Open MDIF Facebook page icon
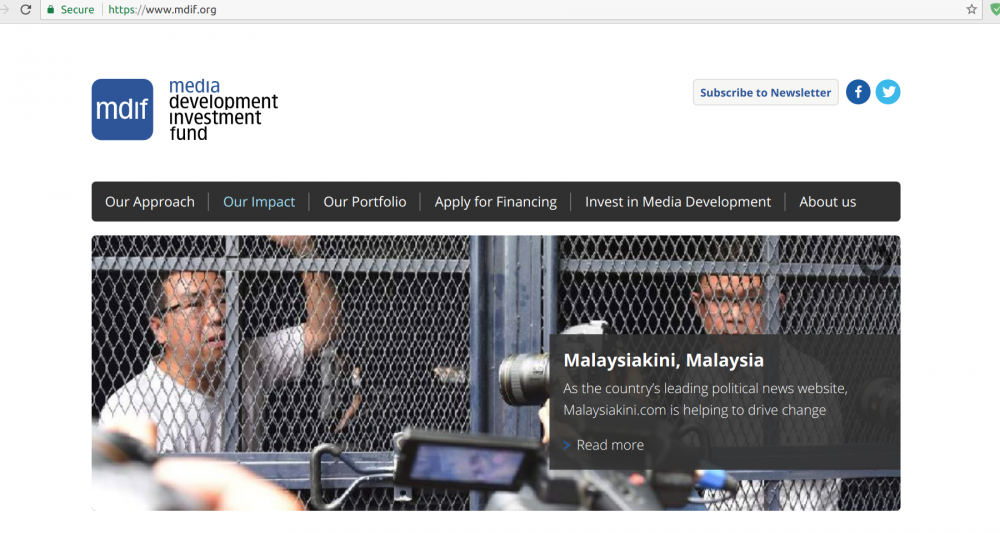The height and width of the screenshot is (533, 1000). pos(858,92)
